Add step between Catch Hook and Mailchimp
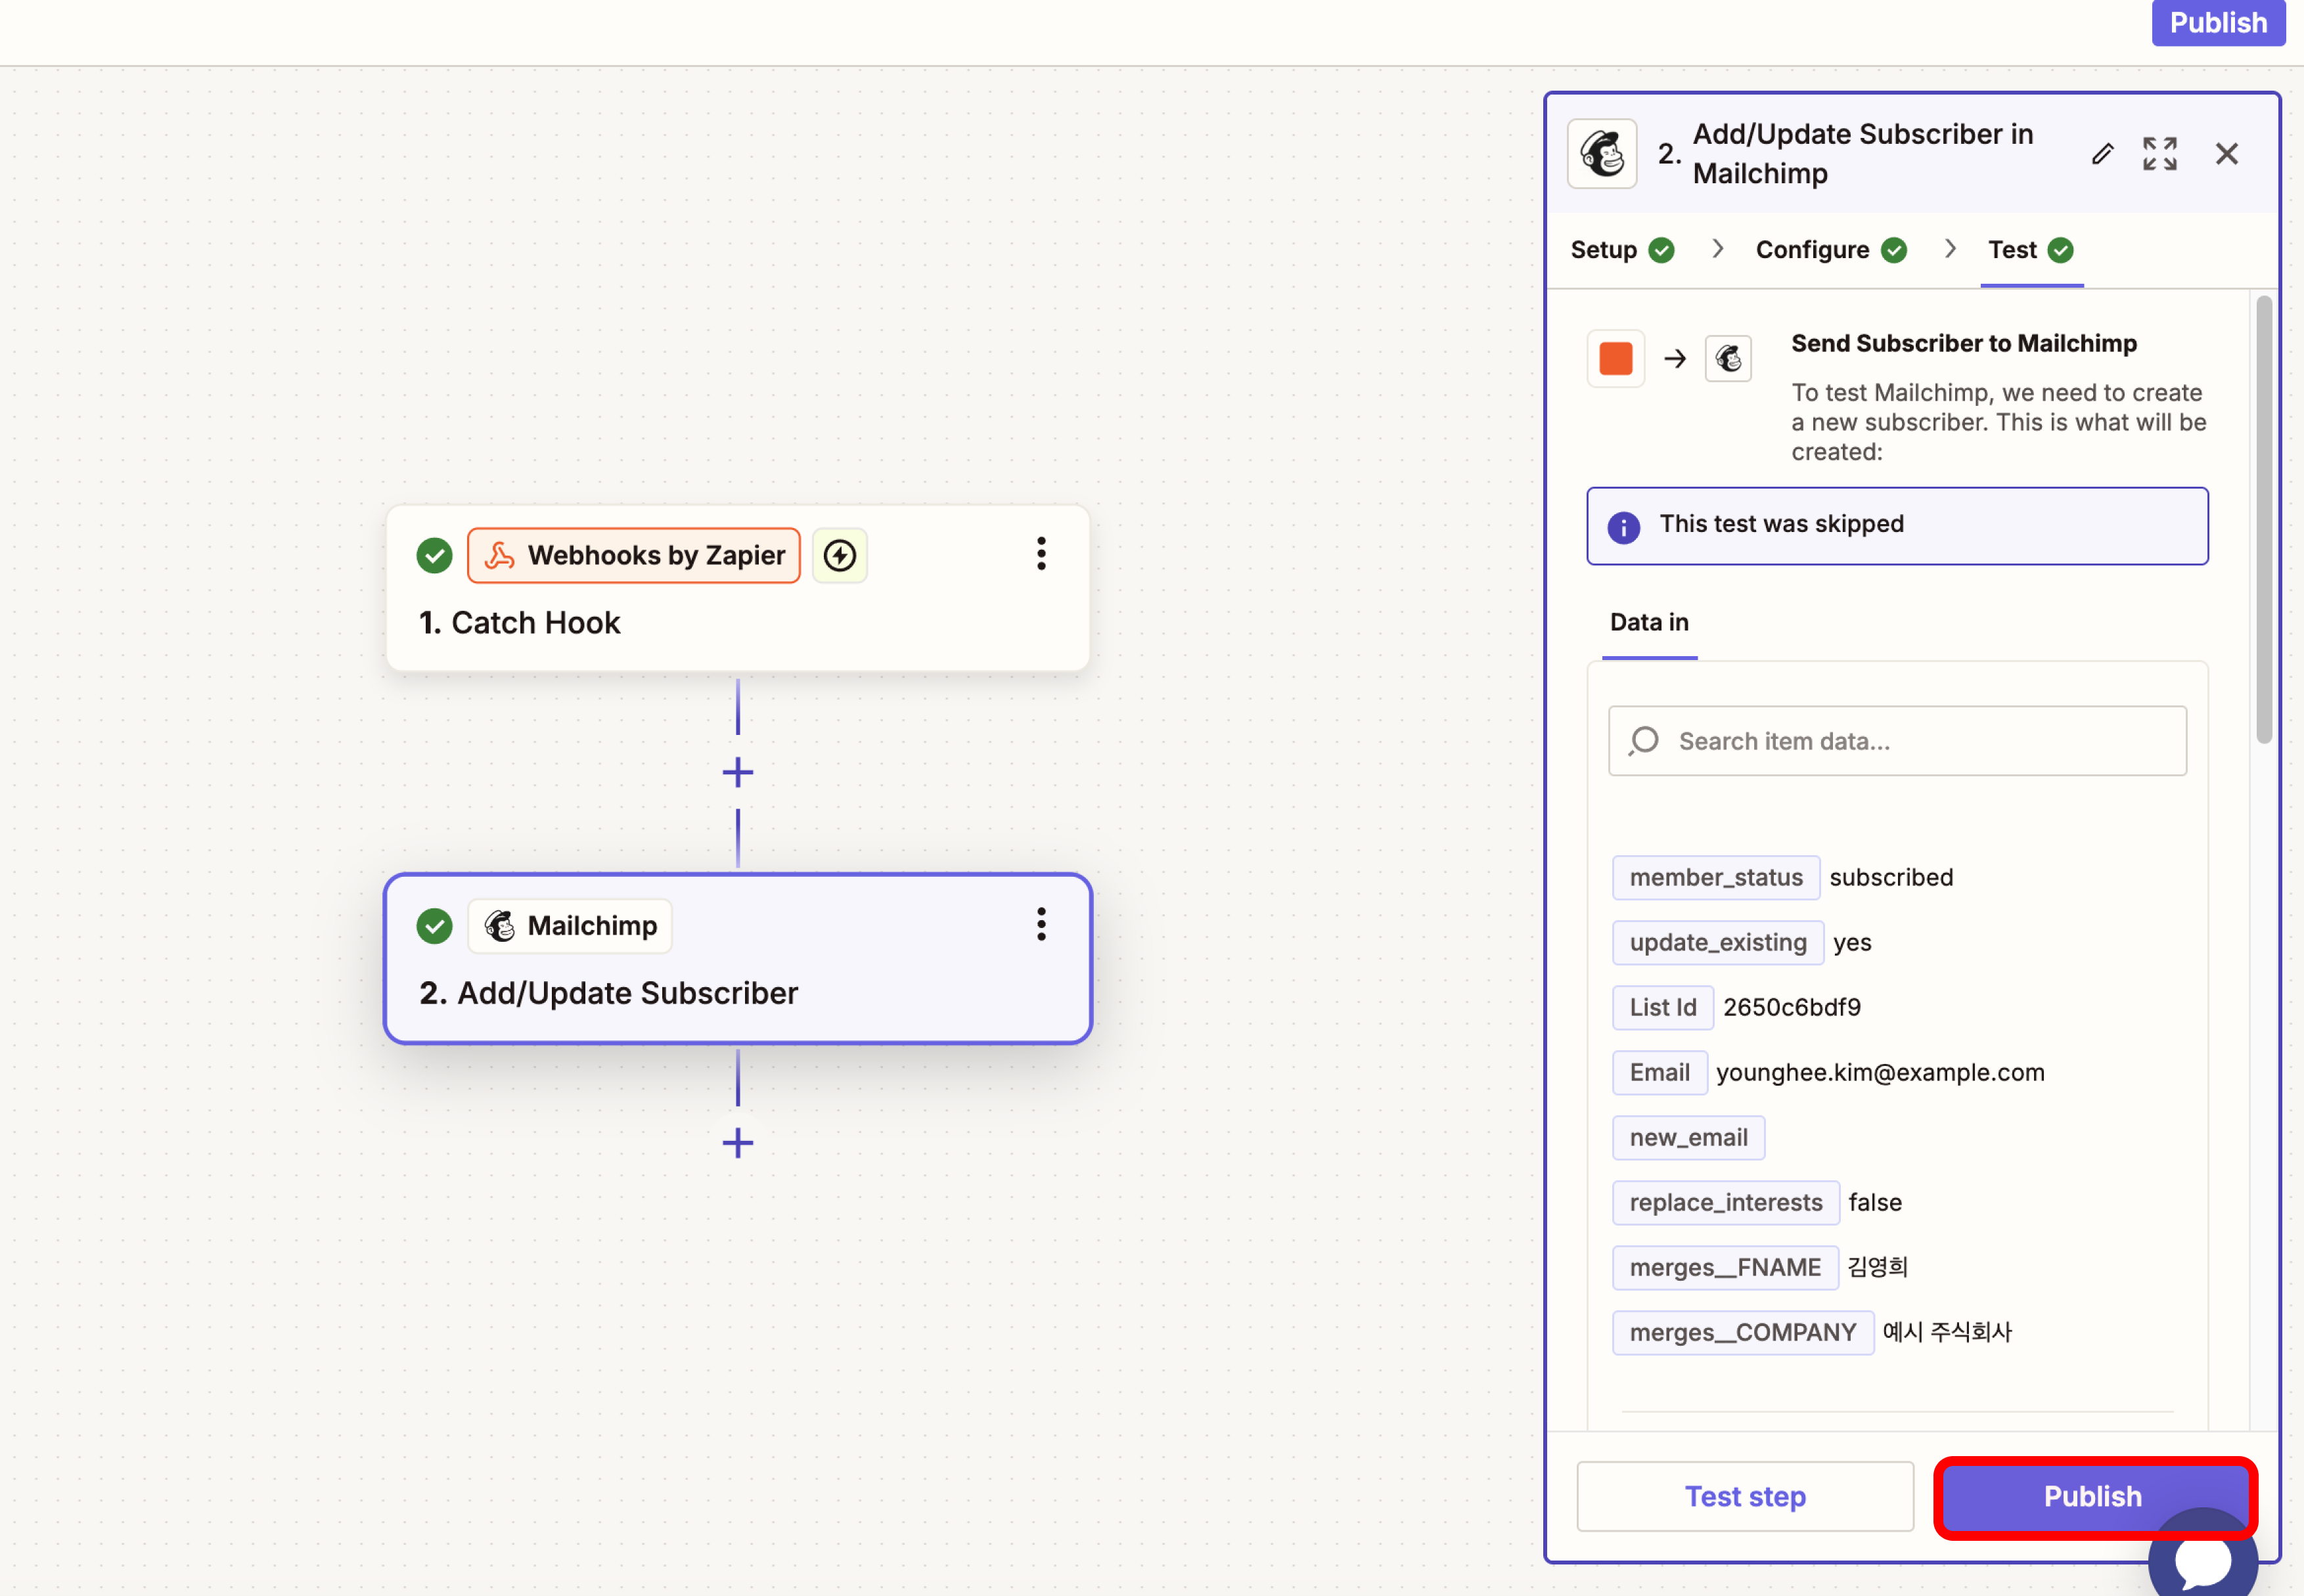The height and width of the screenshot is (1596, 2304). point(738,772)
